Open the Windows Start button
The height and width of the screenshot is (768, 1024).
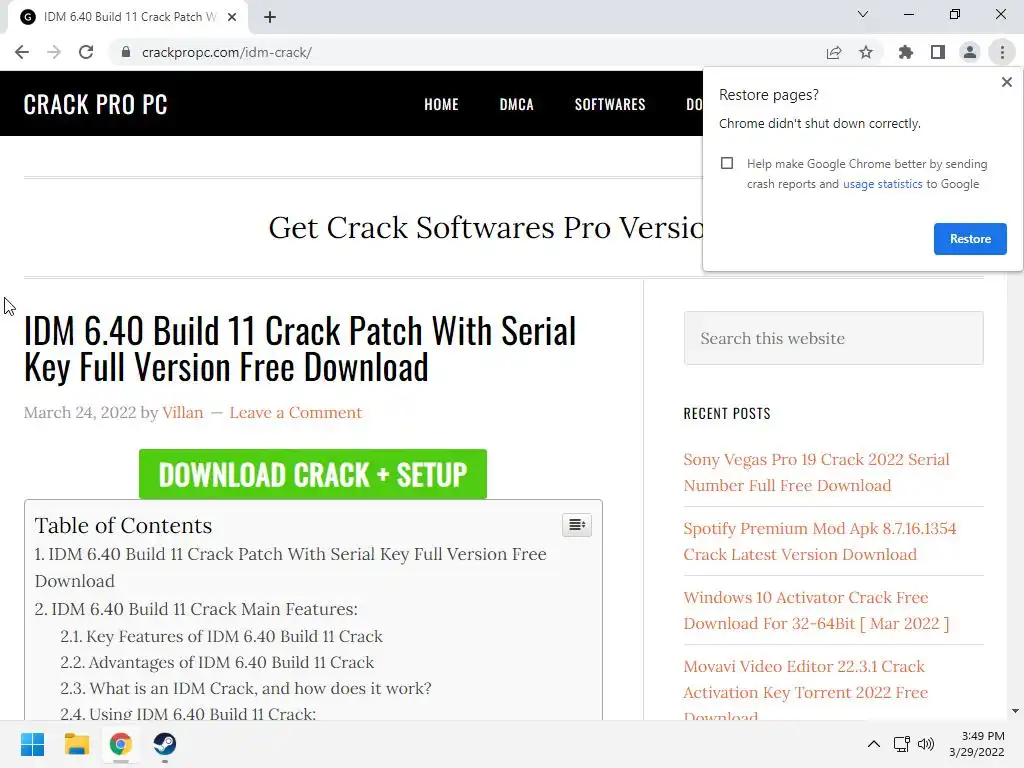tap(32, 744)
